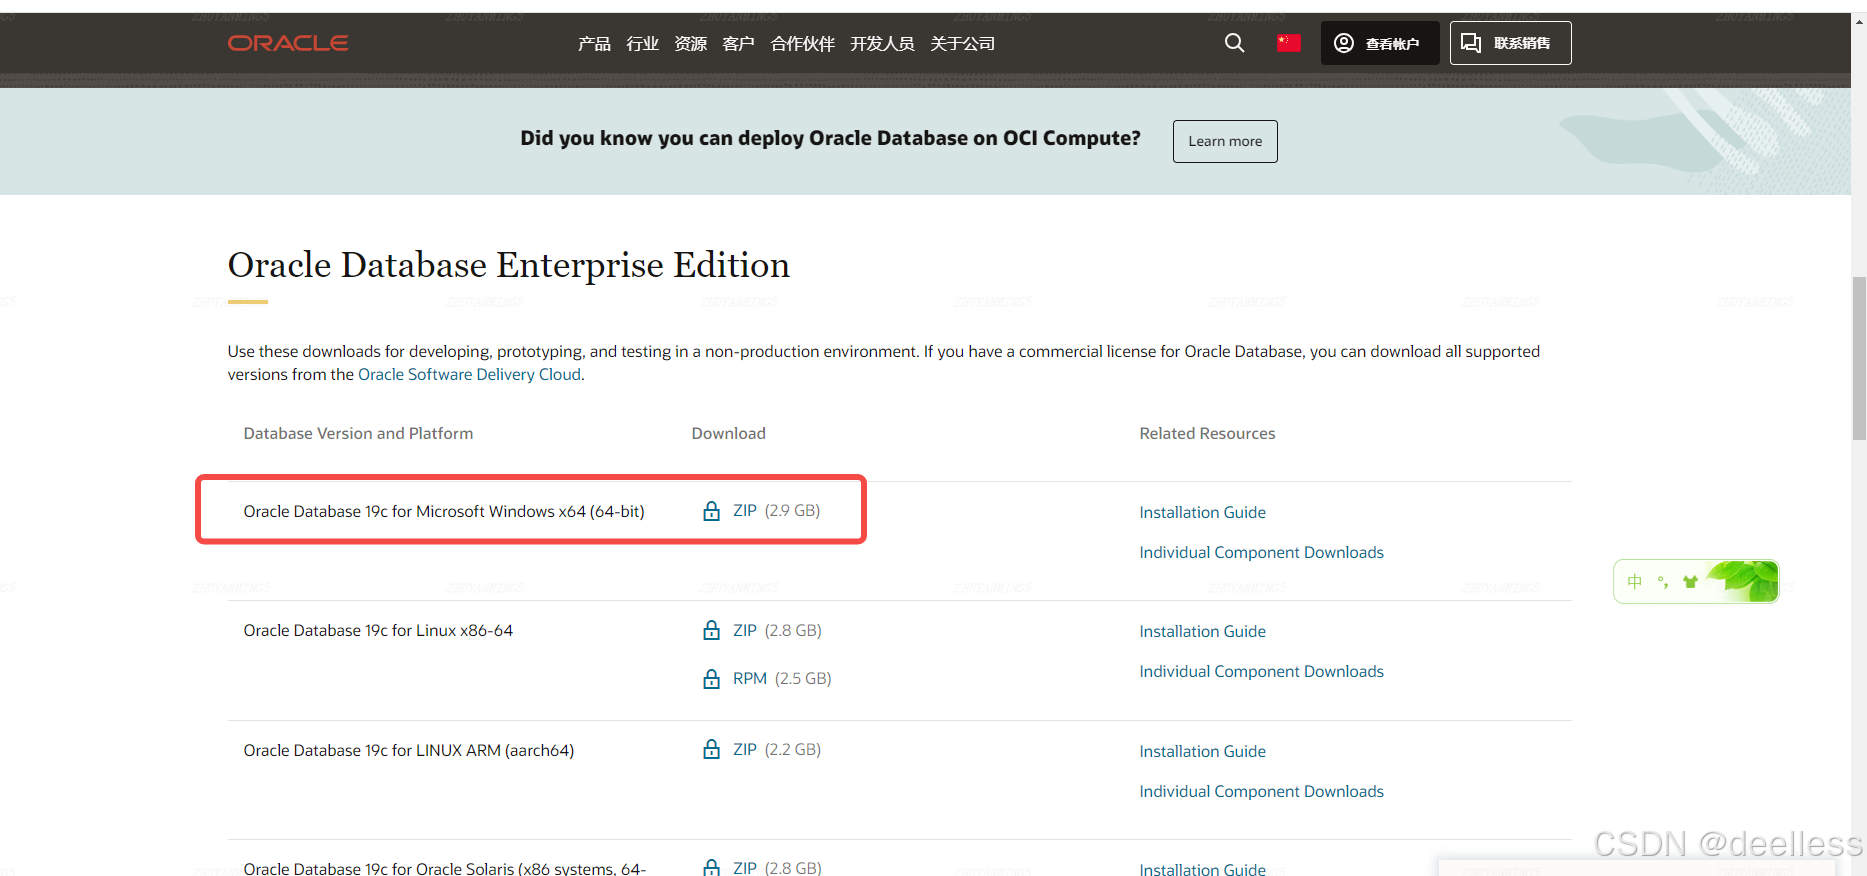Image resolution: width=1867 pixels, height=876 pixels.
Task: Click the China flag country selector
Action: (1289, 42)
